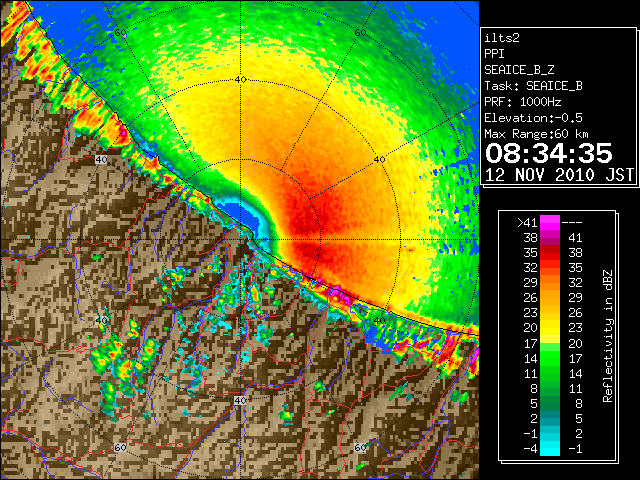The height and width of the screenshot is (480, 640).
Task: Click the '40' range label north of center
Action: [240, 80]
